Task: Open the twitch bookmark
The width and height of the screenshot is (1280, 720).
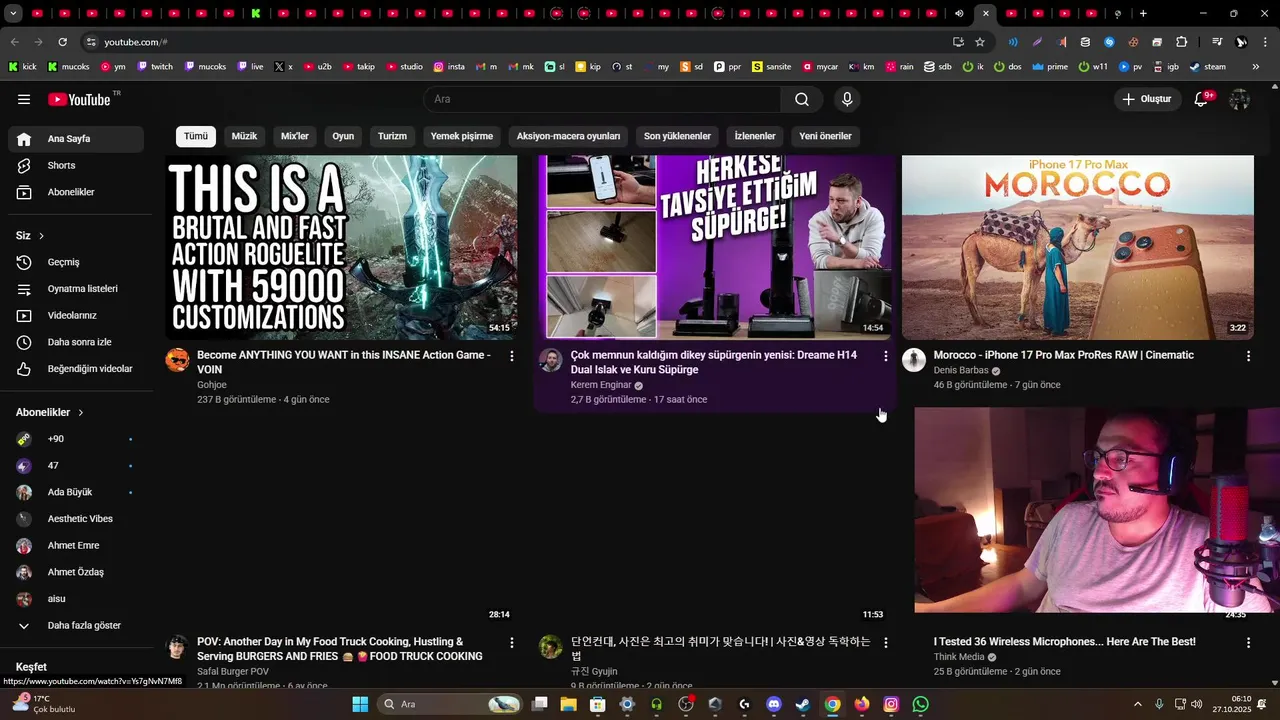Action: pos(154,67)
